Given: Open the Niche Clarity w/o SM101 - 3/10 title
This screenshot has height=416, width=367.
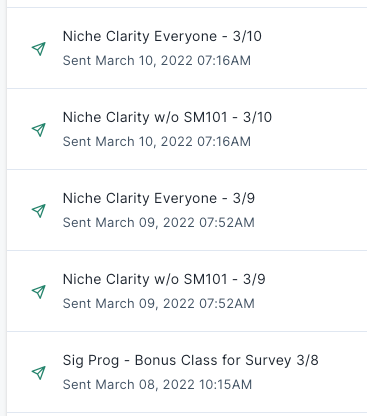Looking at the screenshot, I should 167,117.
